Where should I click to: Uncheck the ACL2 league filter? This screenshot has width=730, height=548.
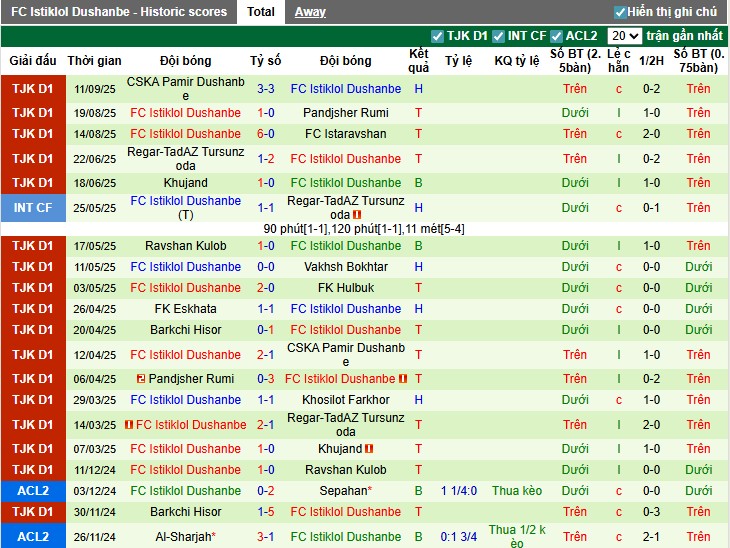pos(556,36)
